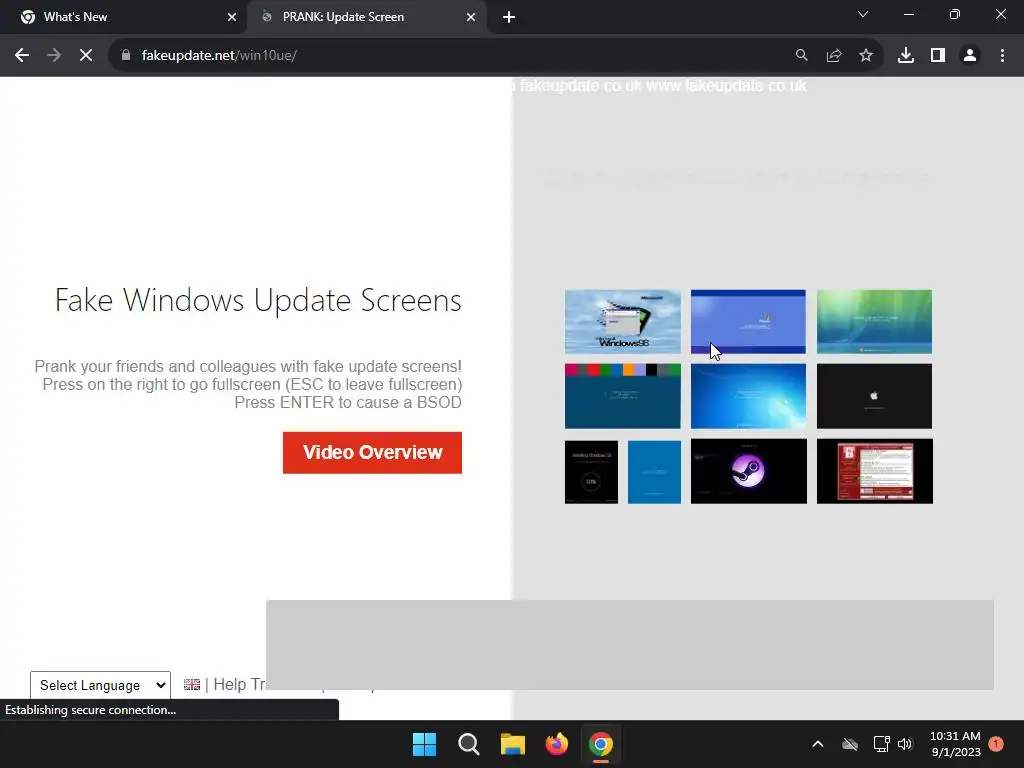Click the Chrome taskbar icon

point(601,744)
